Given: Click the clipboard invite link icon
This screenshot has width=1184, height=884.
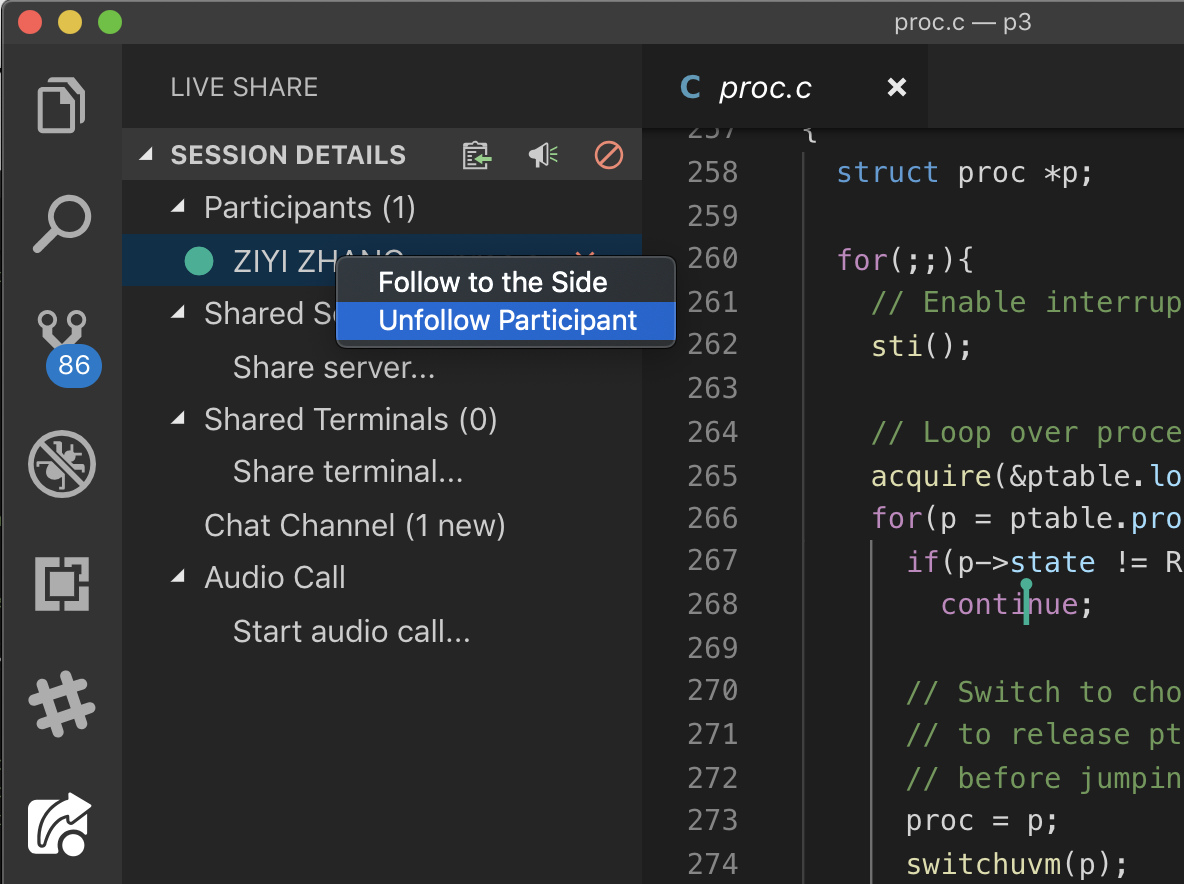Looking at the screenshot, I should click(x=477, y=156).
